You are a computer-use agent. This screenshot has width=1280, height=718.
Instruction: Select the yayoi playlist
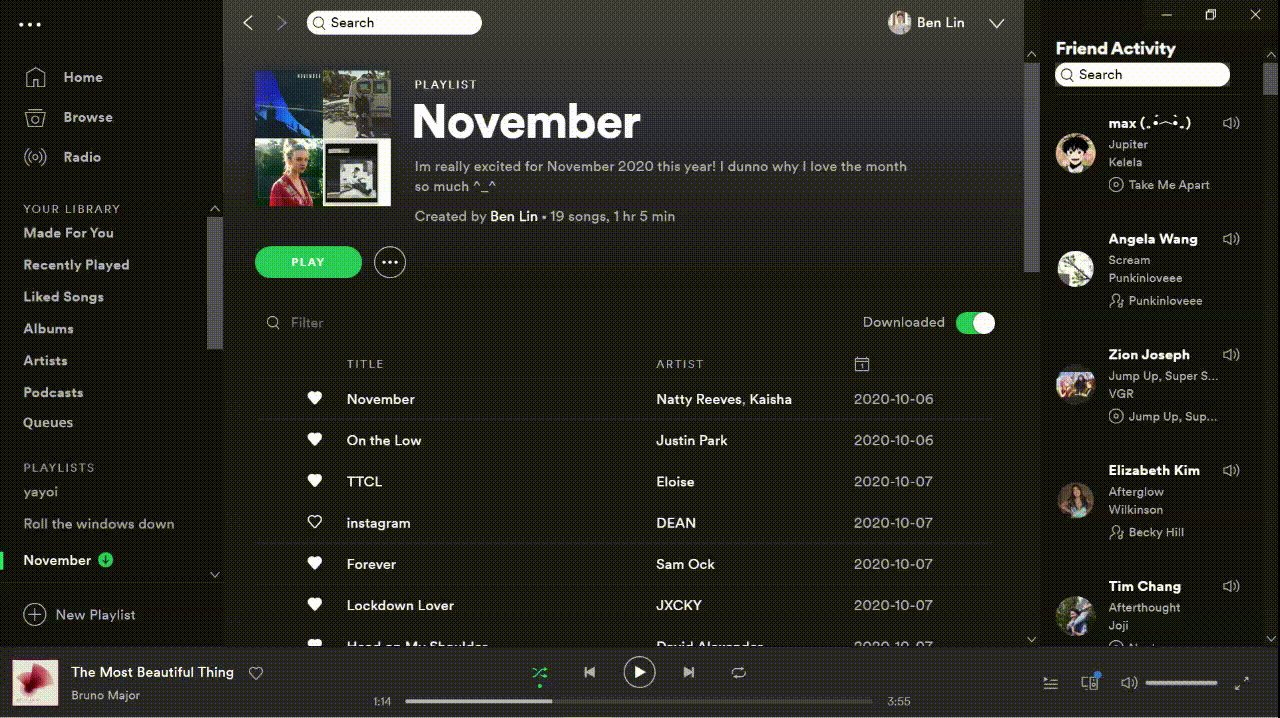click(x=41, y=492)
